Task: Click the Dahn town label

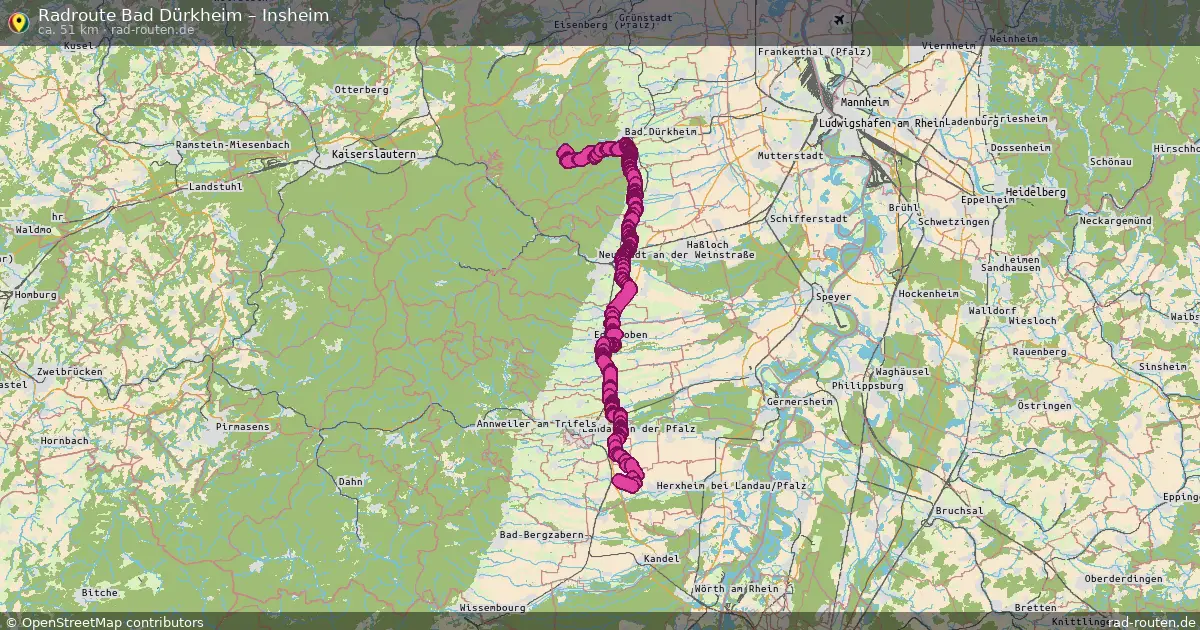Action: (x=350, y=481)
